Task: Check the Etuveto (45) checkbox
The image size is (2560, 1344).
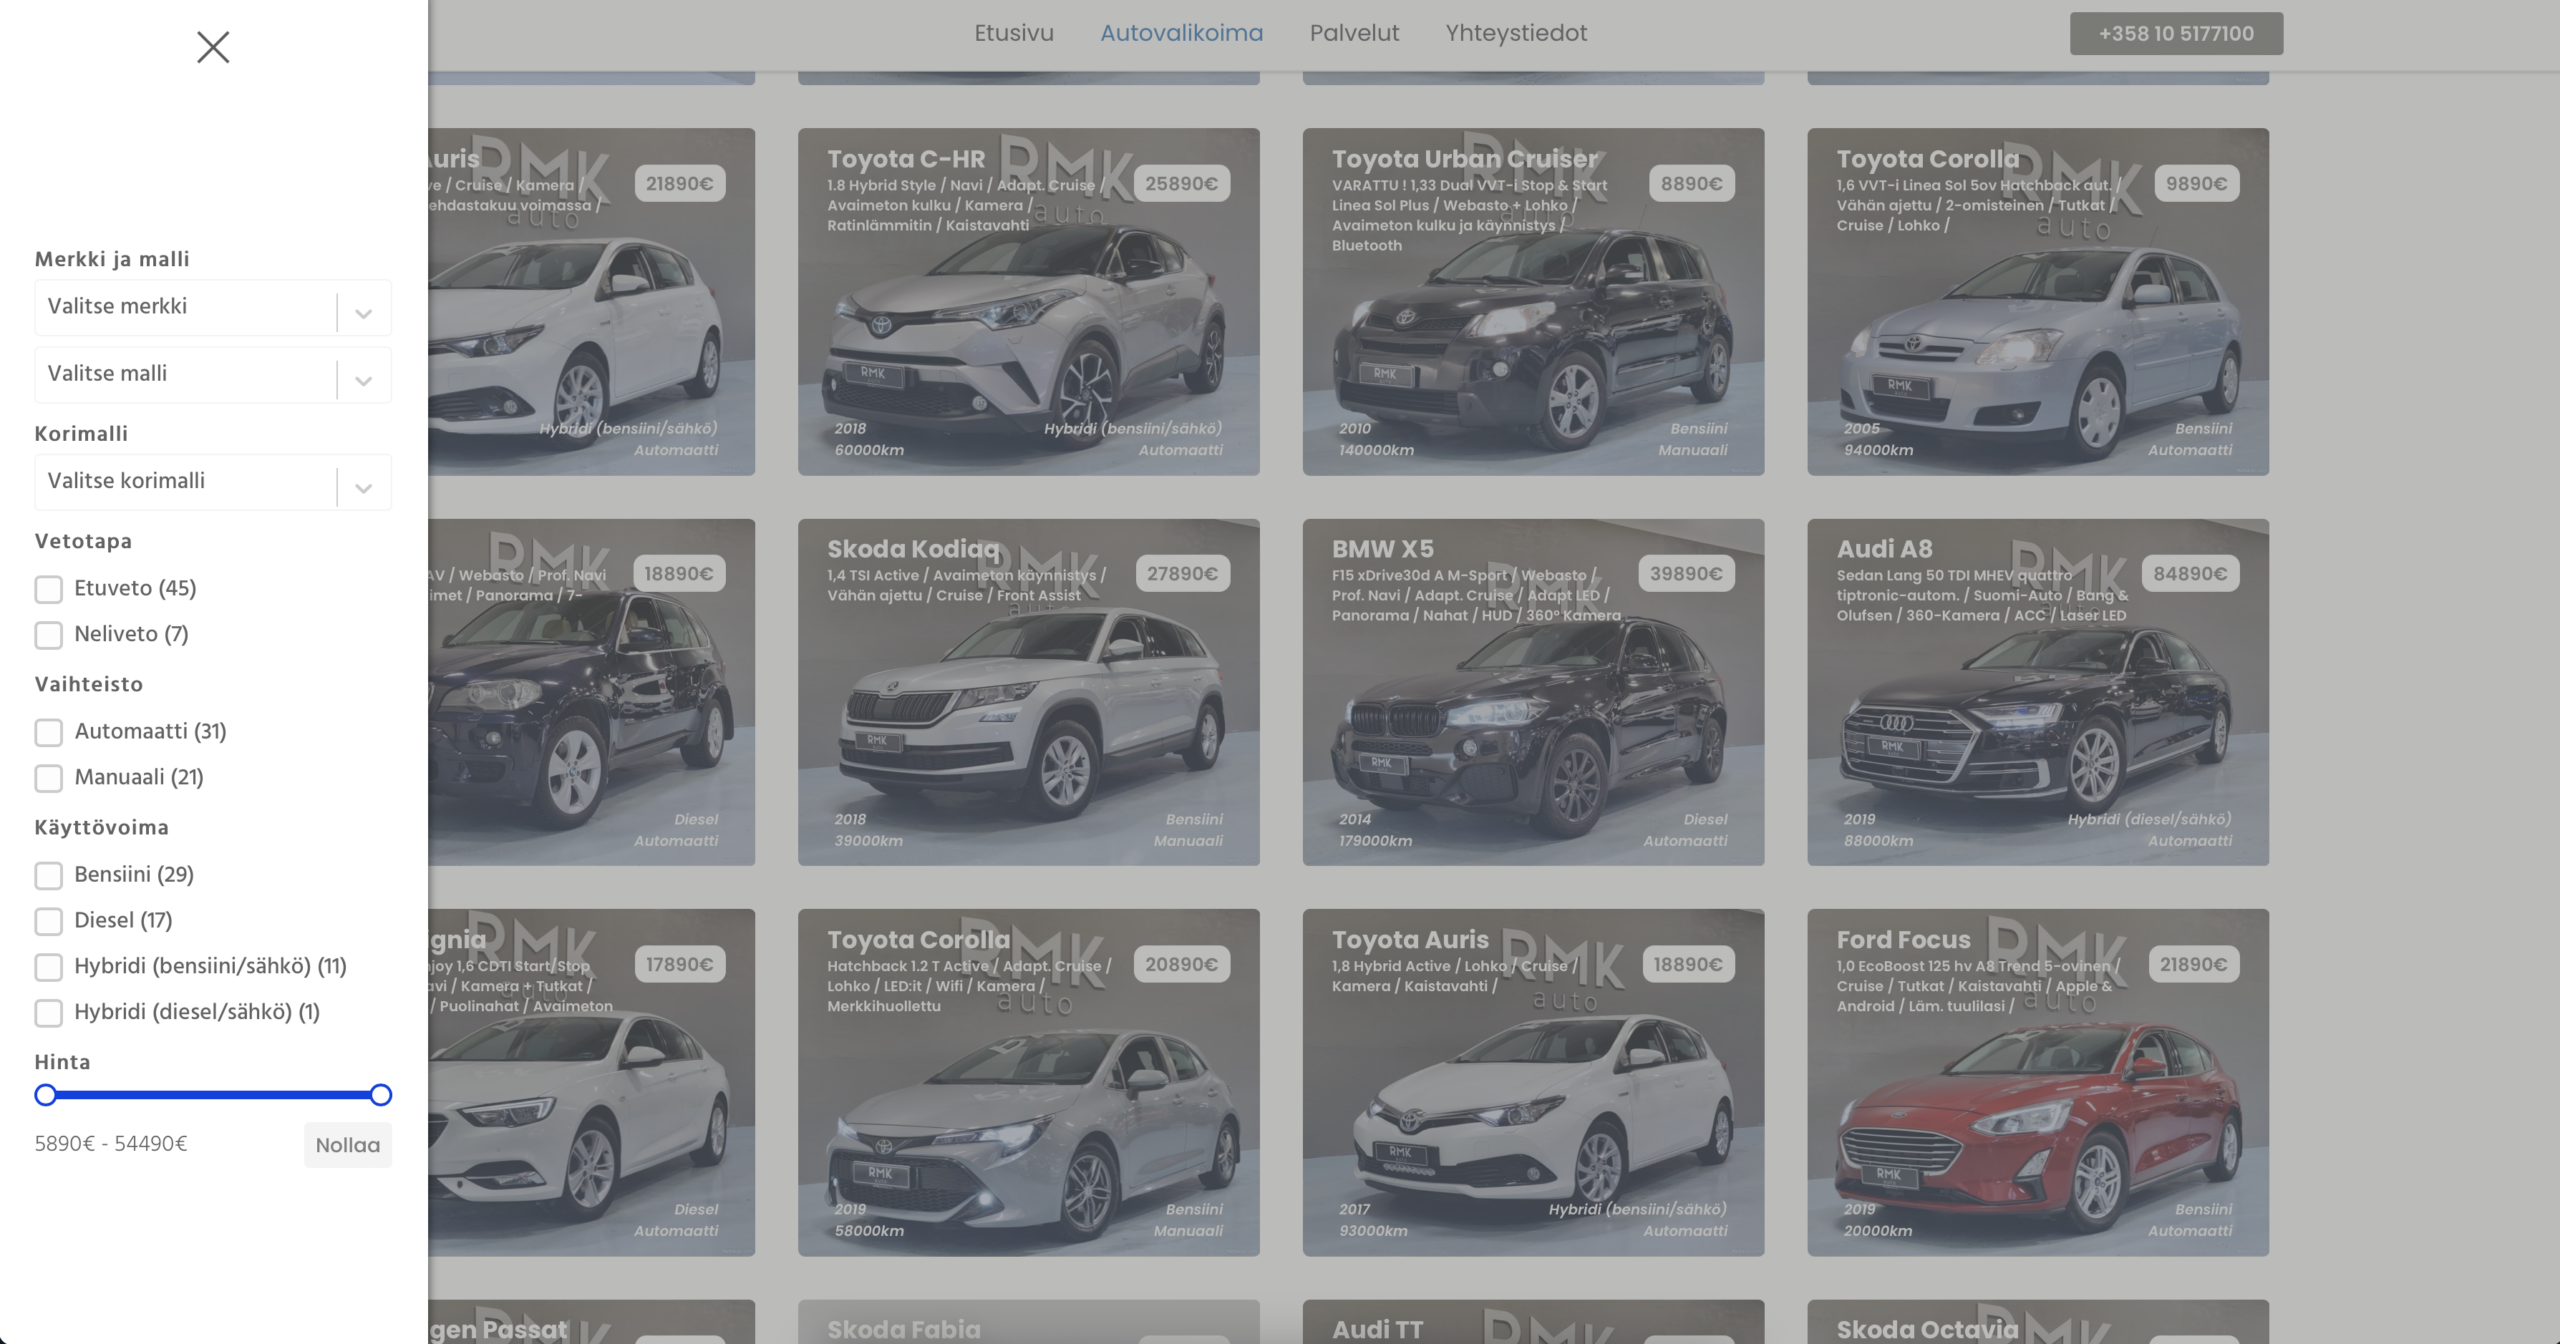Action: click(x=49, y=589)
